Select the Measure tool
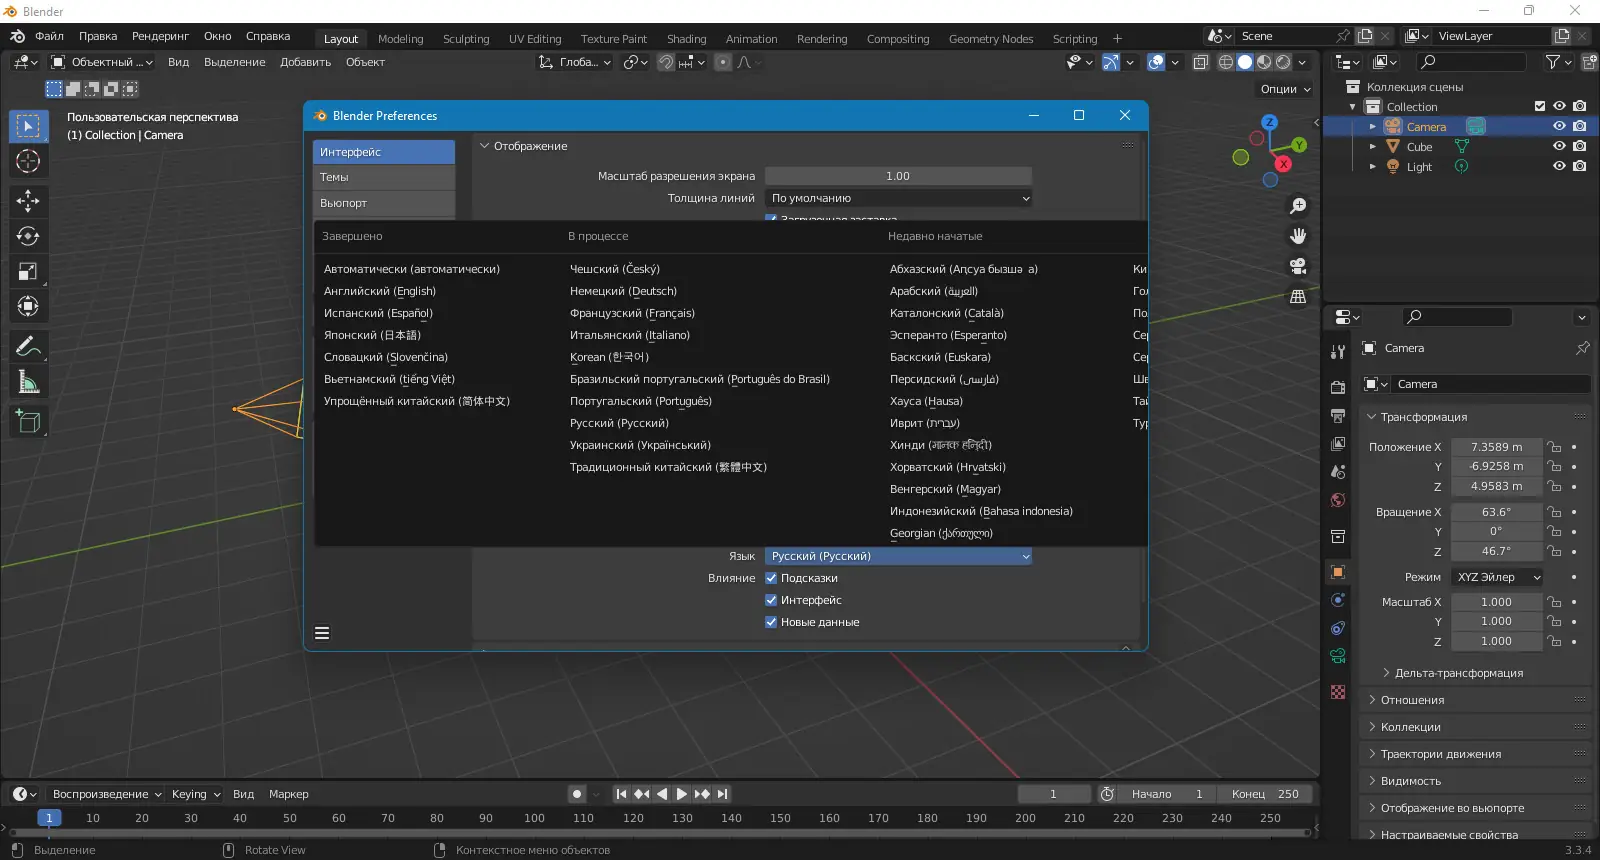This screenshot has height=860, width=1600. click(x=28, y=382)
